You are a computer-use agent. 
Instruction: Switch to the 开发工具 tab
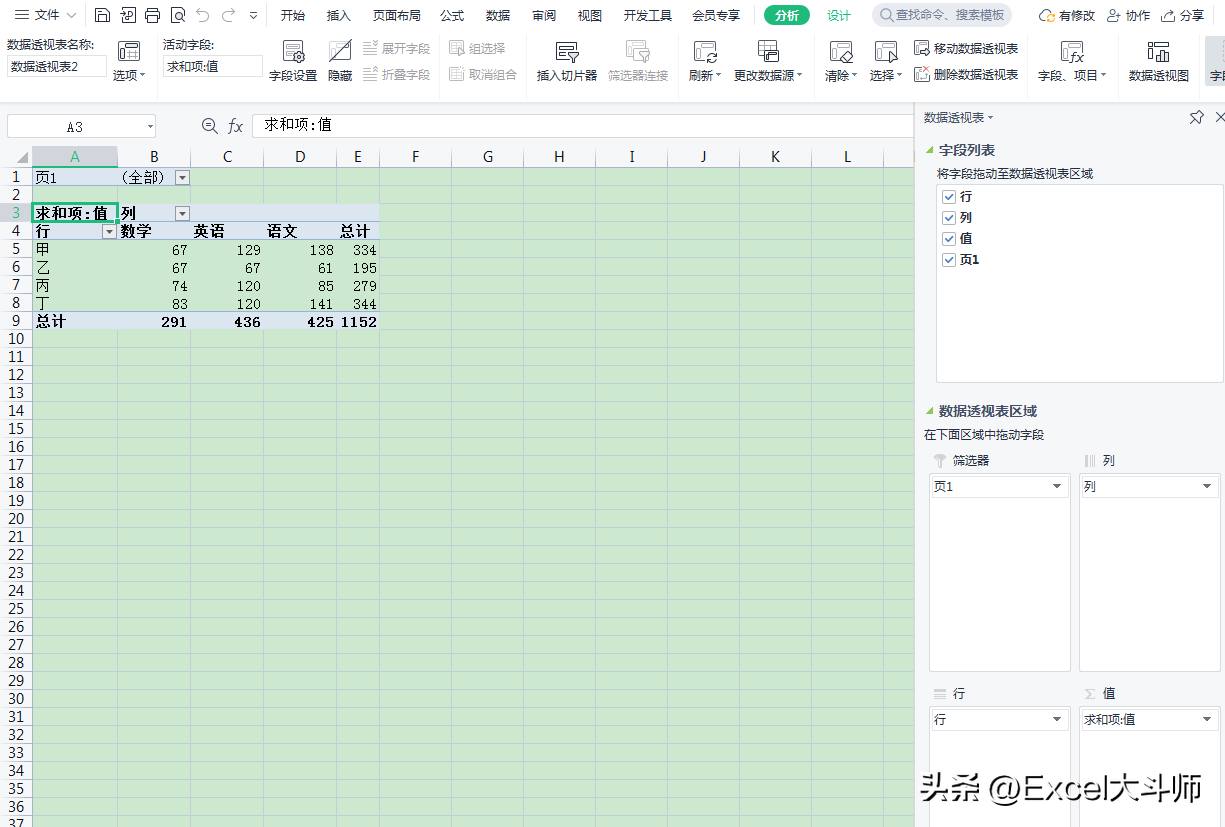[x=648, y=15]
